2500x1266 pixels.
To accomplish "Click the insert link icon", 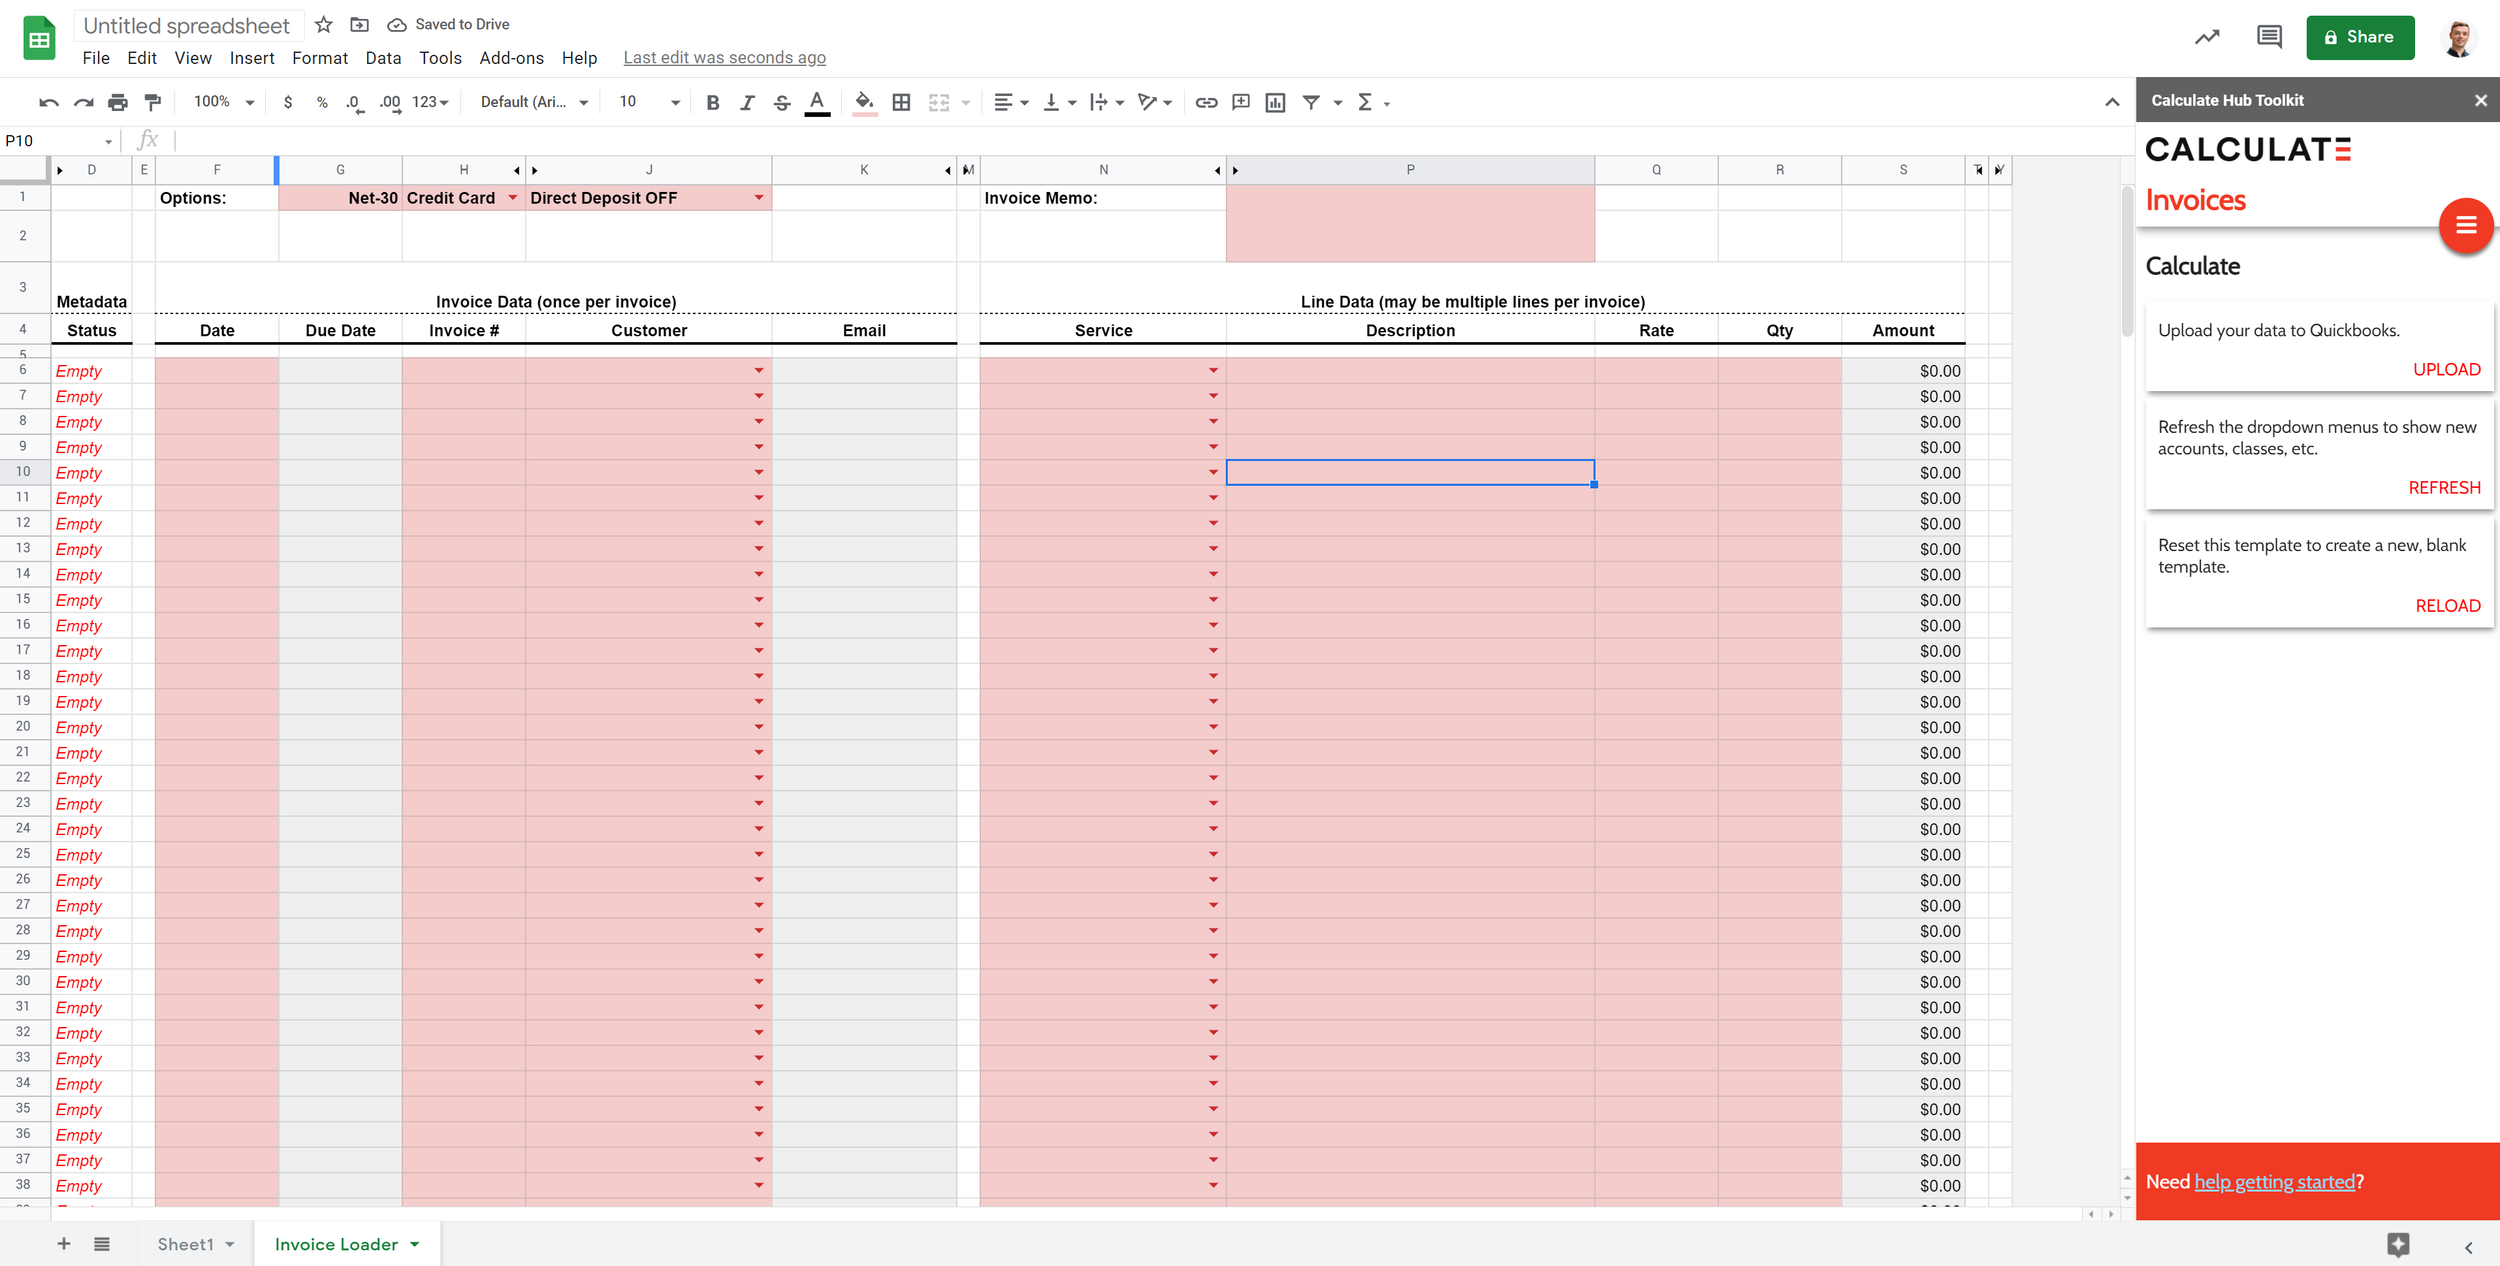I will [x=1206, y=102].
